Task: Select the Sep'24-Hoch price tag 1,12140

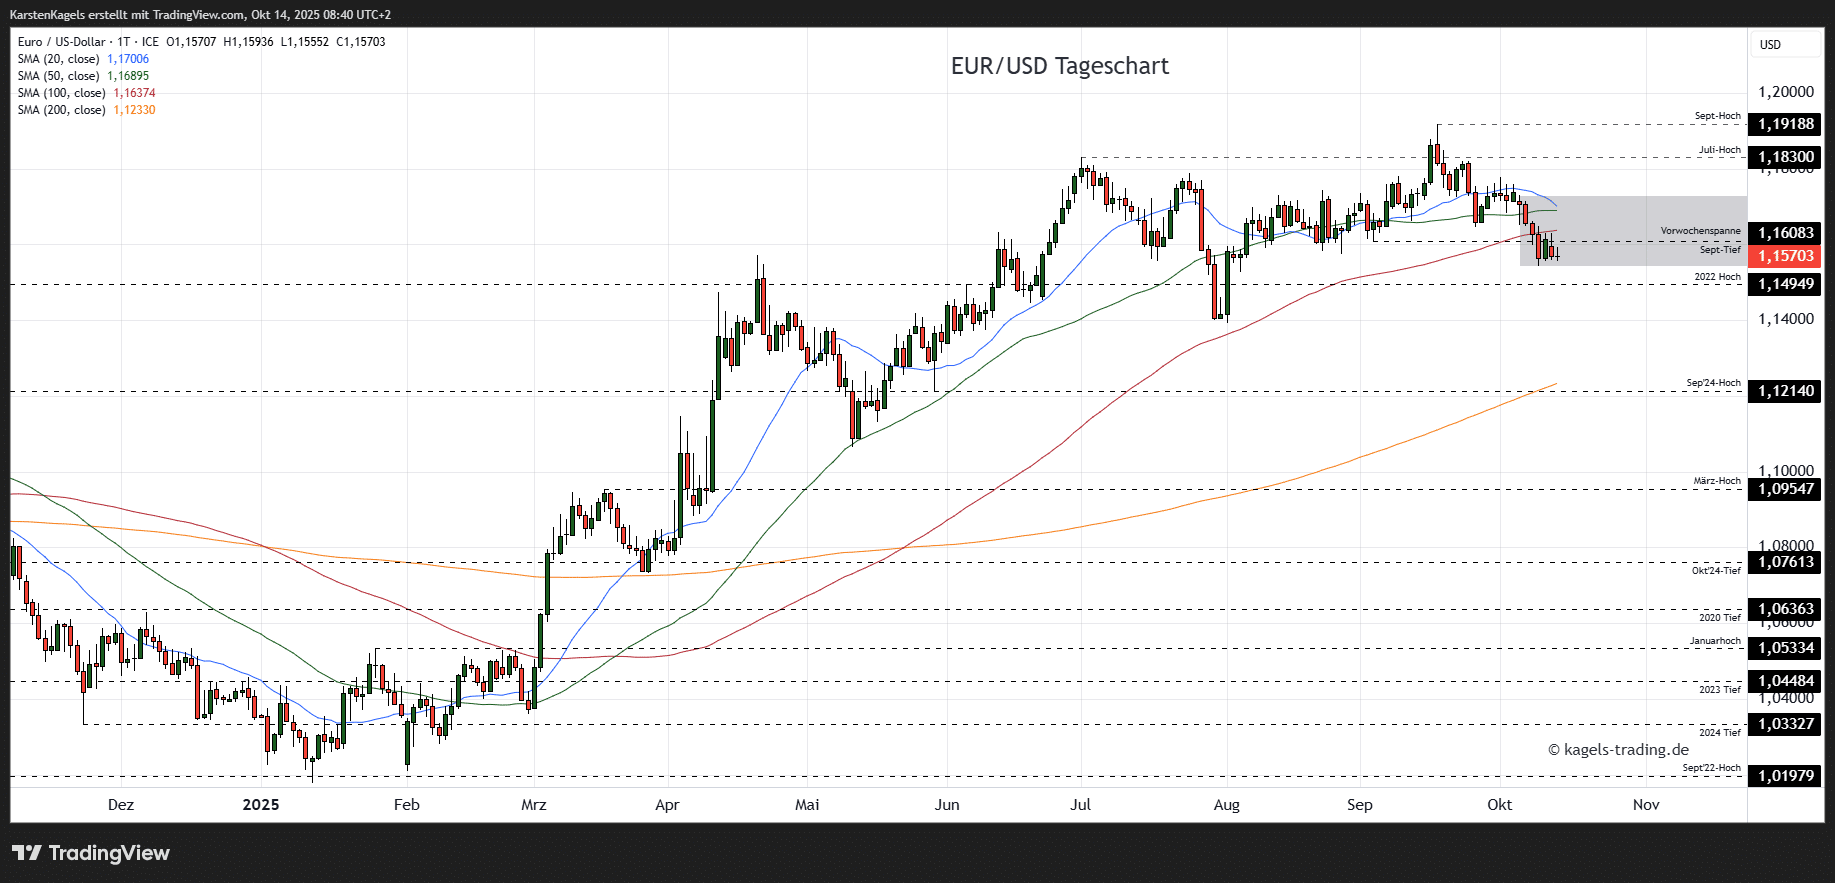Action: pyautogui.click(x=1786, y=391)
